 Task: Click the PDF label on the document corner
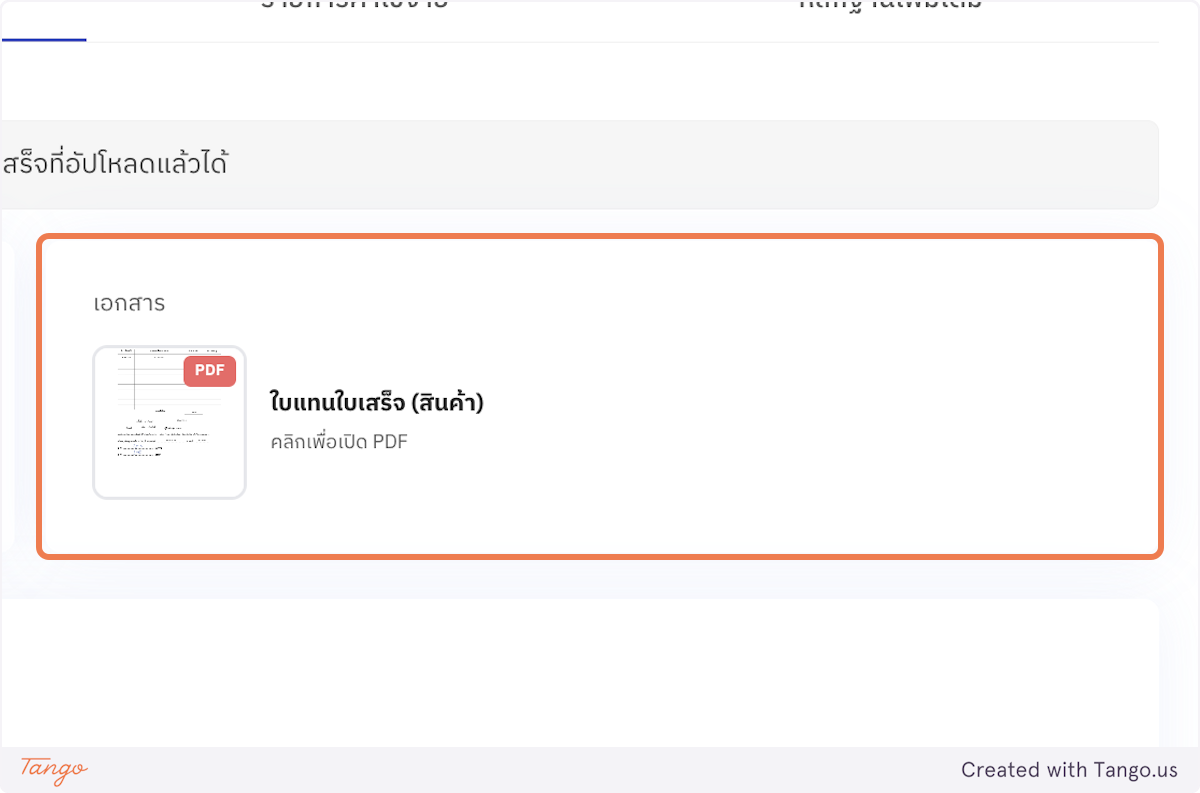coord(209,370)
